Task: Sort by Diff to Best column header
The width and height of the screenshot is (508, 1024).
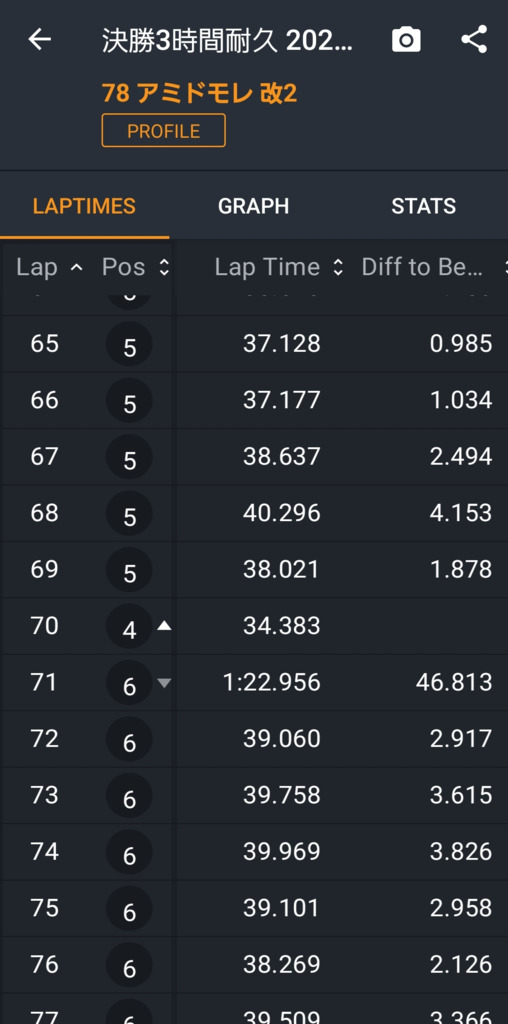Action: 432,266
